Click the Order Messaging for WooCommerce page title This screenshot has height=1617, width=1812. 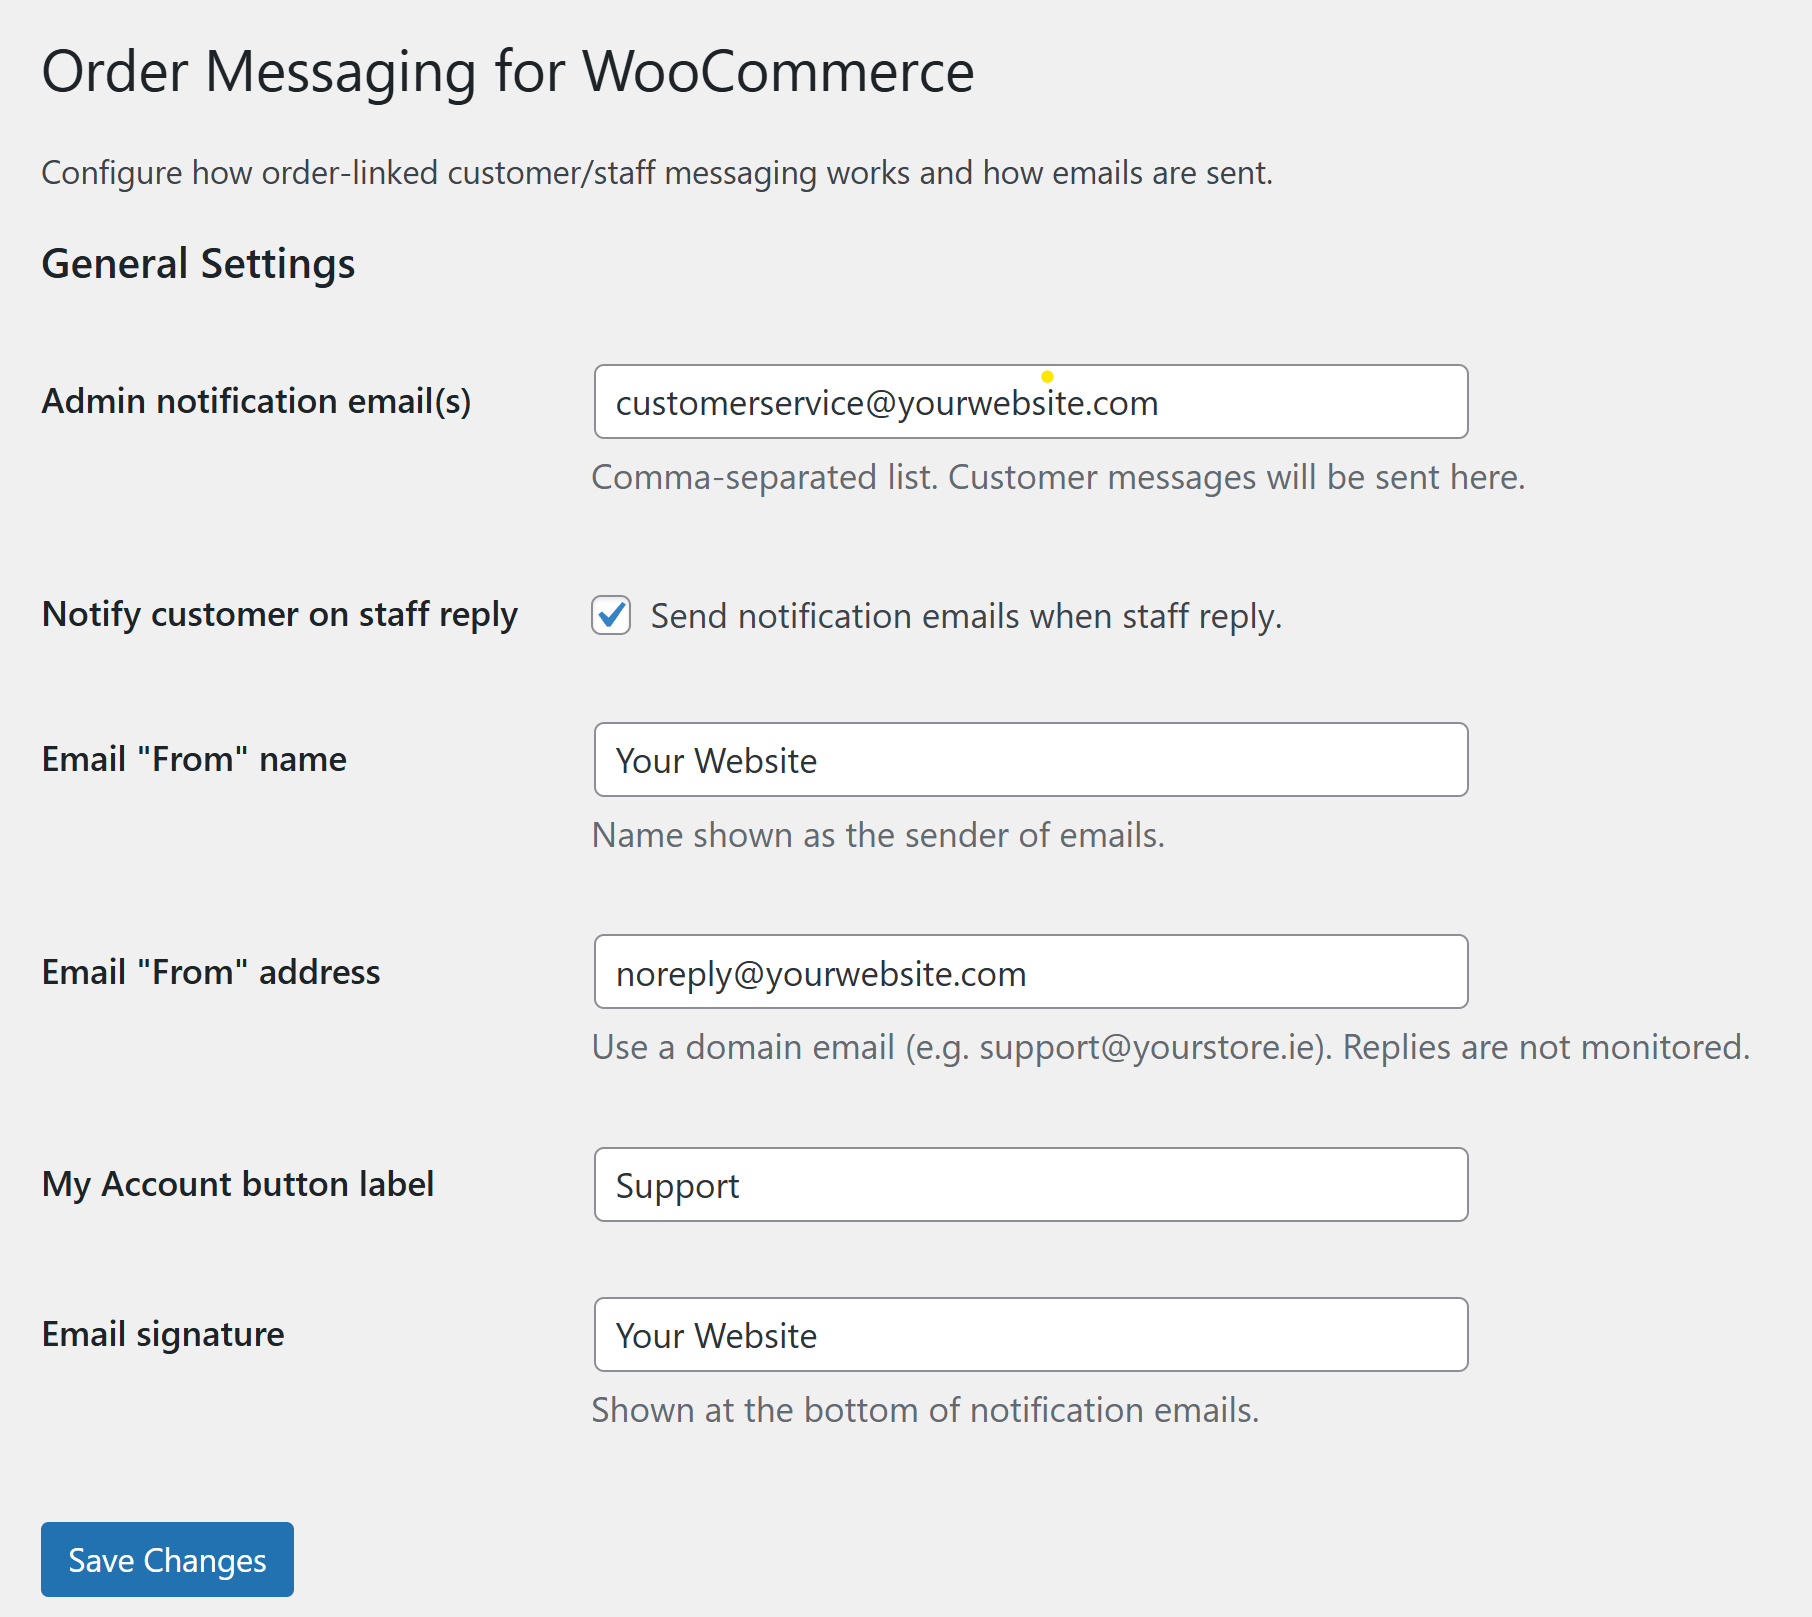pos(508,72)
